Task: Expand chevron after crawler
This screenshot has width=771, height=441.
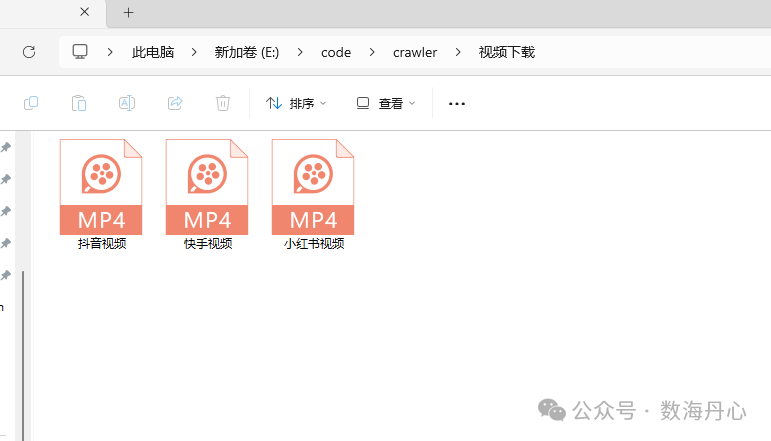Action: pyautogui.click(x=458, y=52)
